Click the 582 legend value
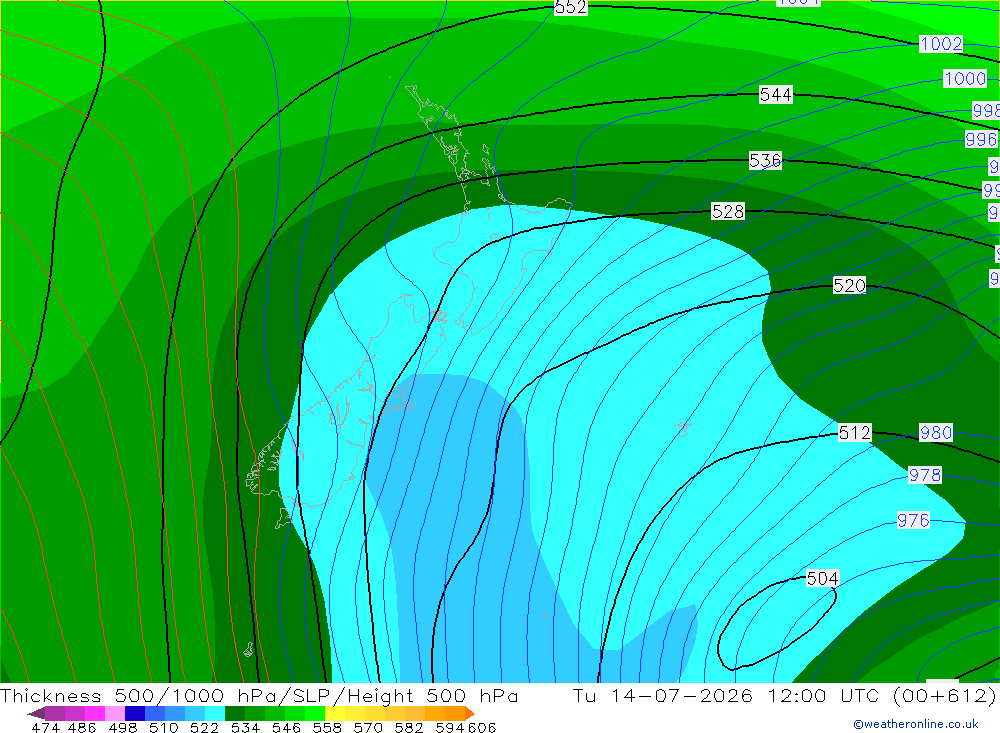This screenshot has height=733, width=1000. (409, 727)
